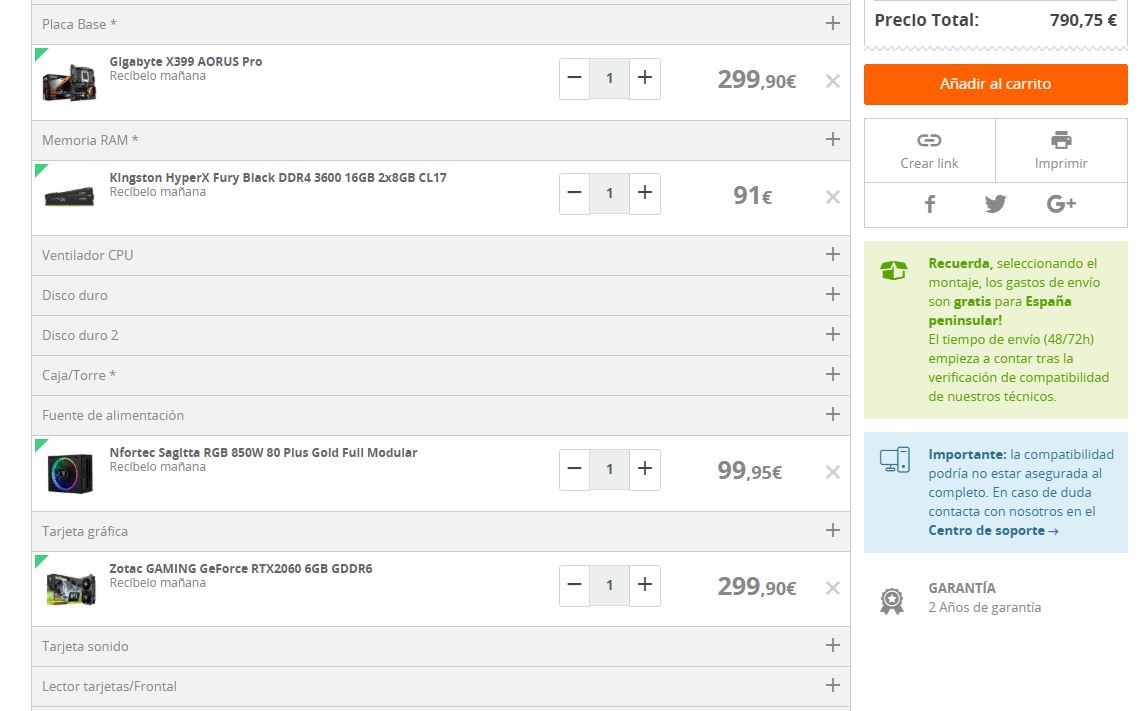Increase quantity of Zotac RTX2060 card

[x=645, y=585]
